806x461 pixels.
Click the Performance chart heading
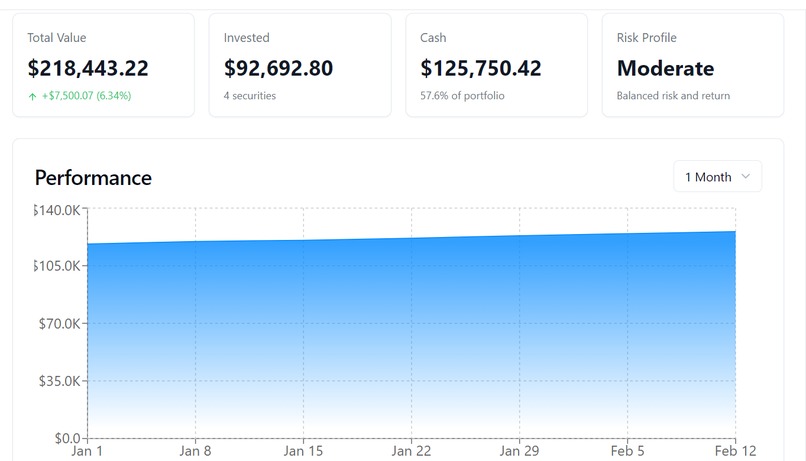coord(93,178)
